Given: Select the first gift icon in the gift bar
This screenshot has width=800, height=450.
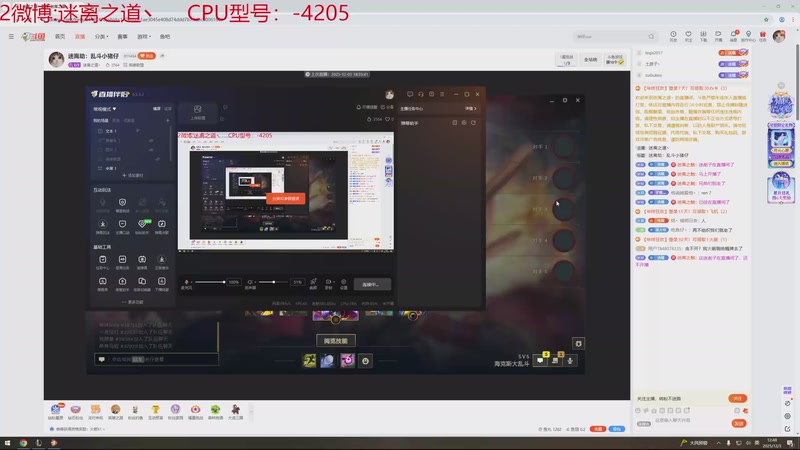Looking at the screenshot, I should coord(56,411).
